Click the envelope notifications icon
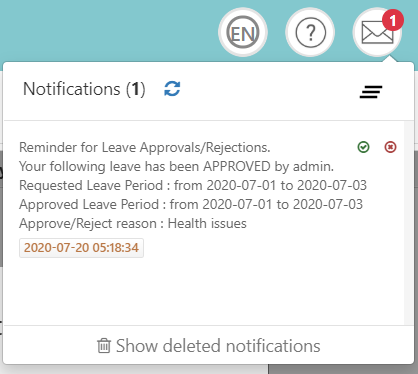This screenshot has width=418, height=374. (x=377, y=32)
